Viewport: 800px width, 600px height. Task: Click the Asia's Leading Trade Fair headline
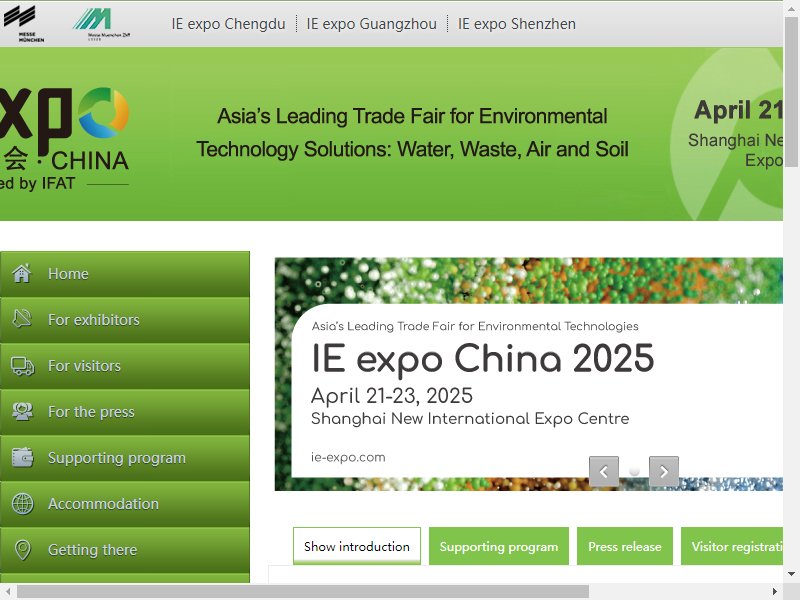tap(412, 133)
